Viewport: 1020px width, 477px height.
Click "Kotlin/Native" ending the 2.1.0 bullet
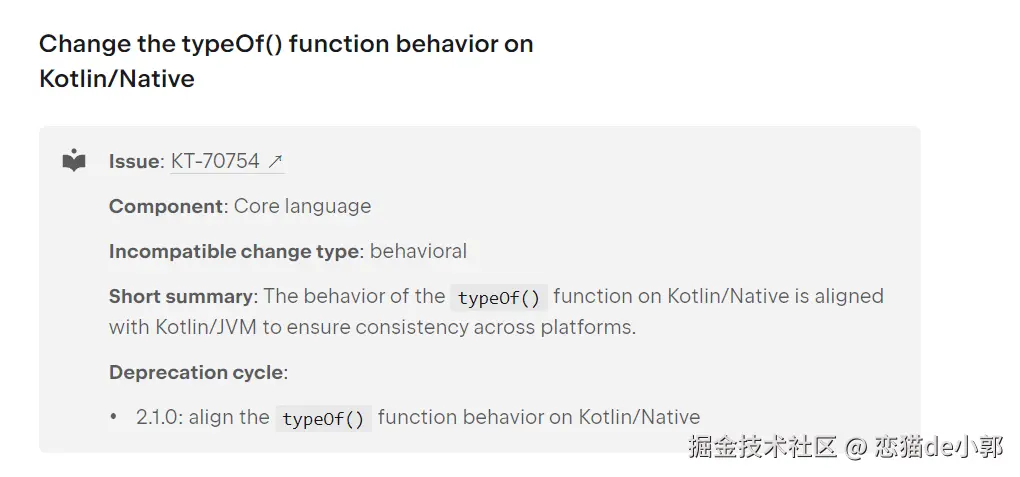(639, 417)
